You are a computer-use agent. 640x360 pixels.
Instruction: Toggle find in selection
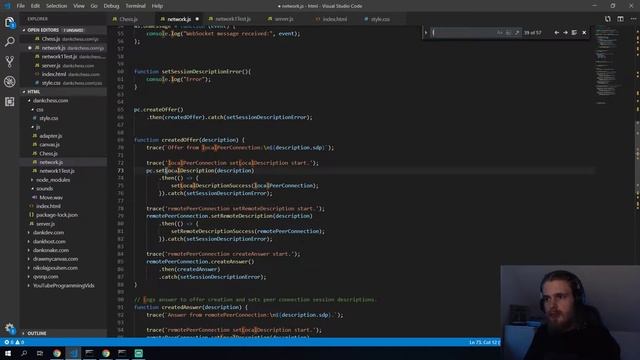(574, 32)
